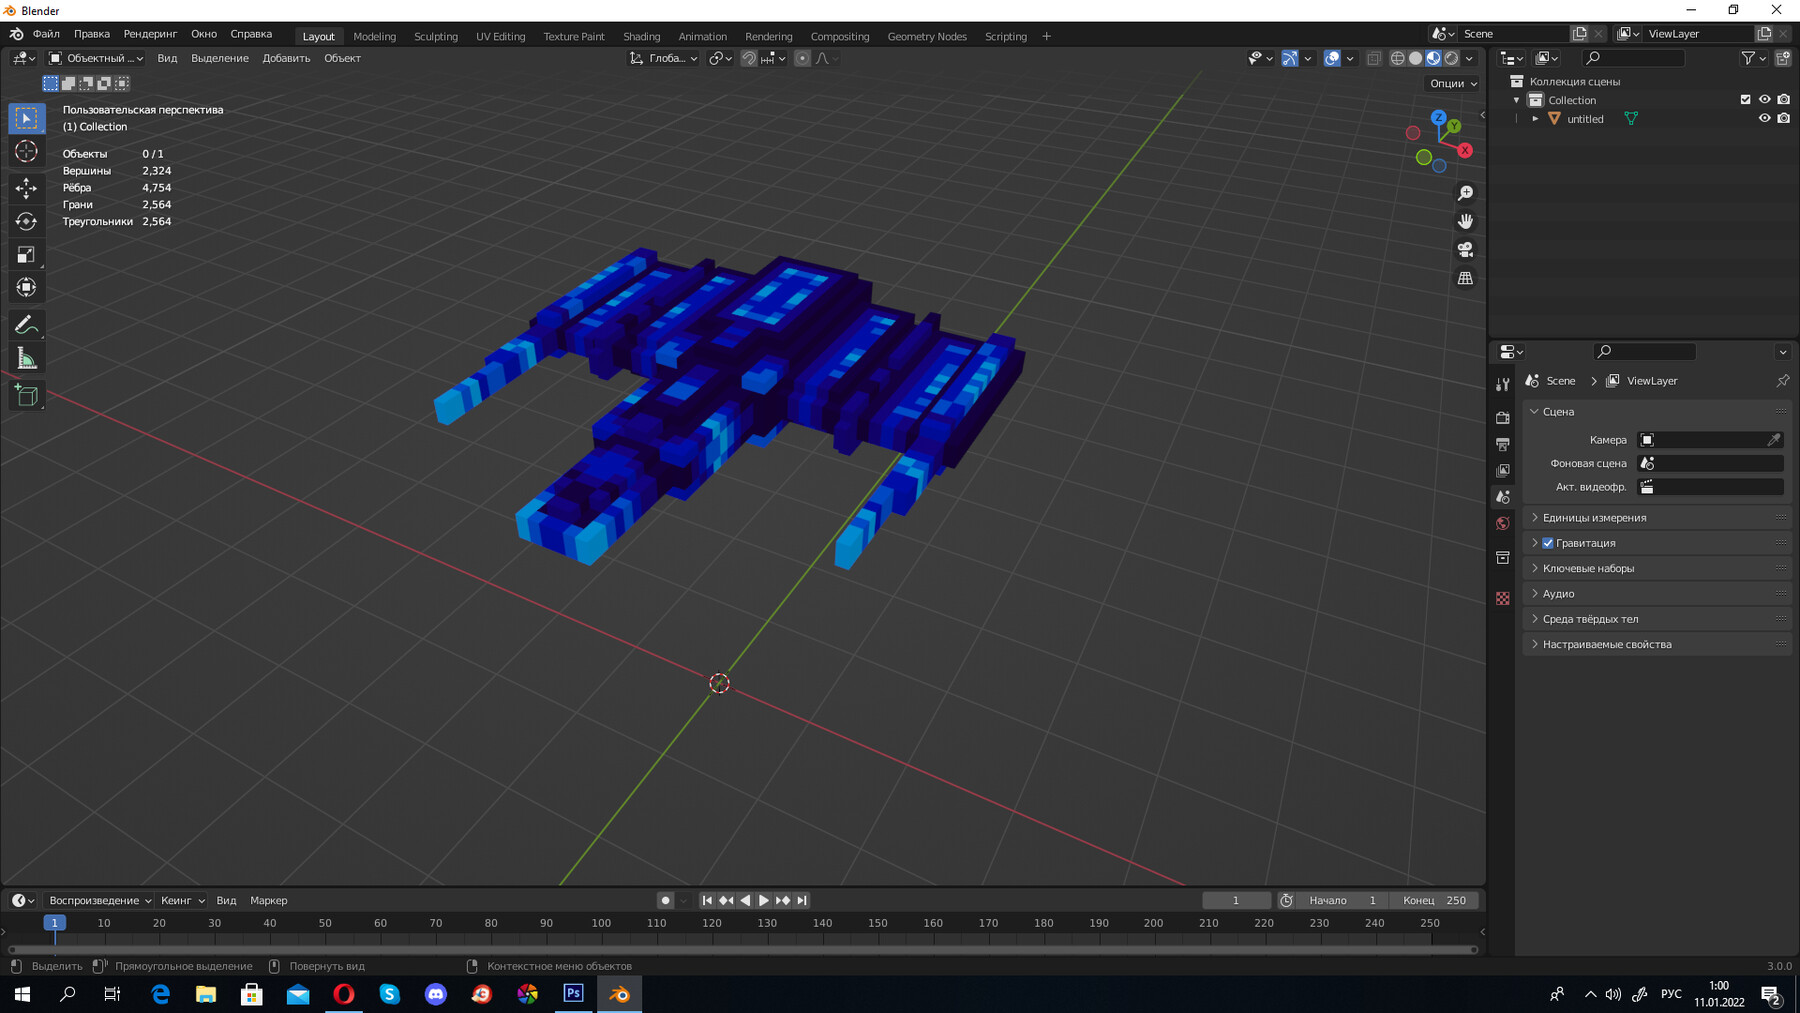Collapse the Collection in the outliner
Image resolution: width=1800 pixels, height=1013 pixels.
coord(1518,99)
